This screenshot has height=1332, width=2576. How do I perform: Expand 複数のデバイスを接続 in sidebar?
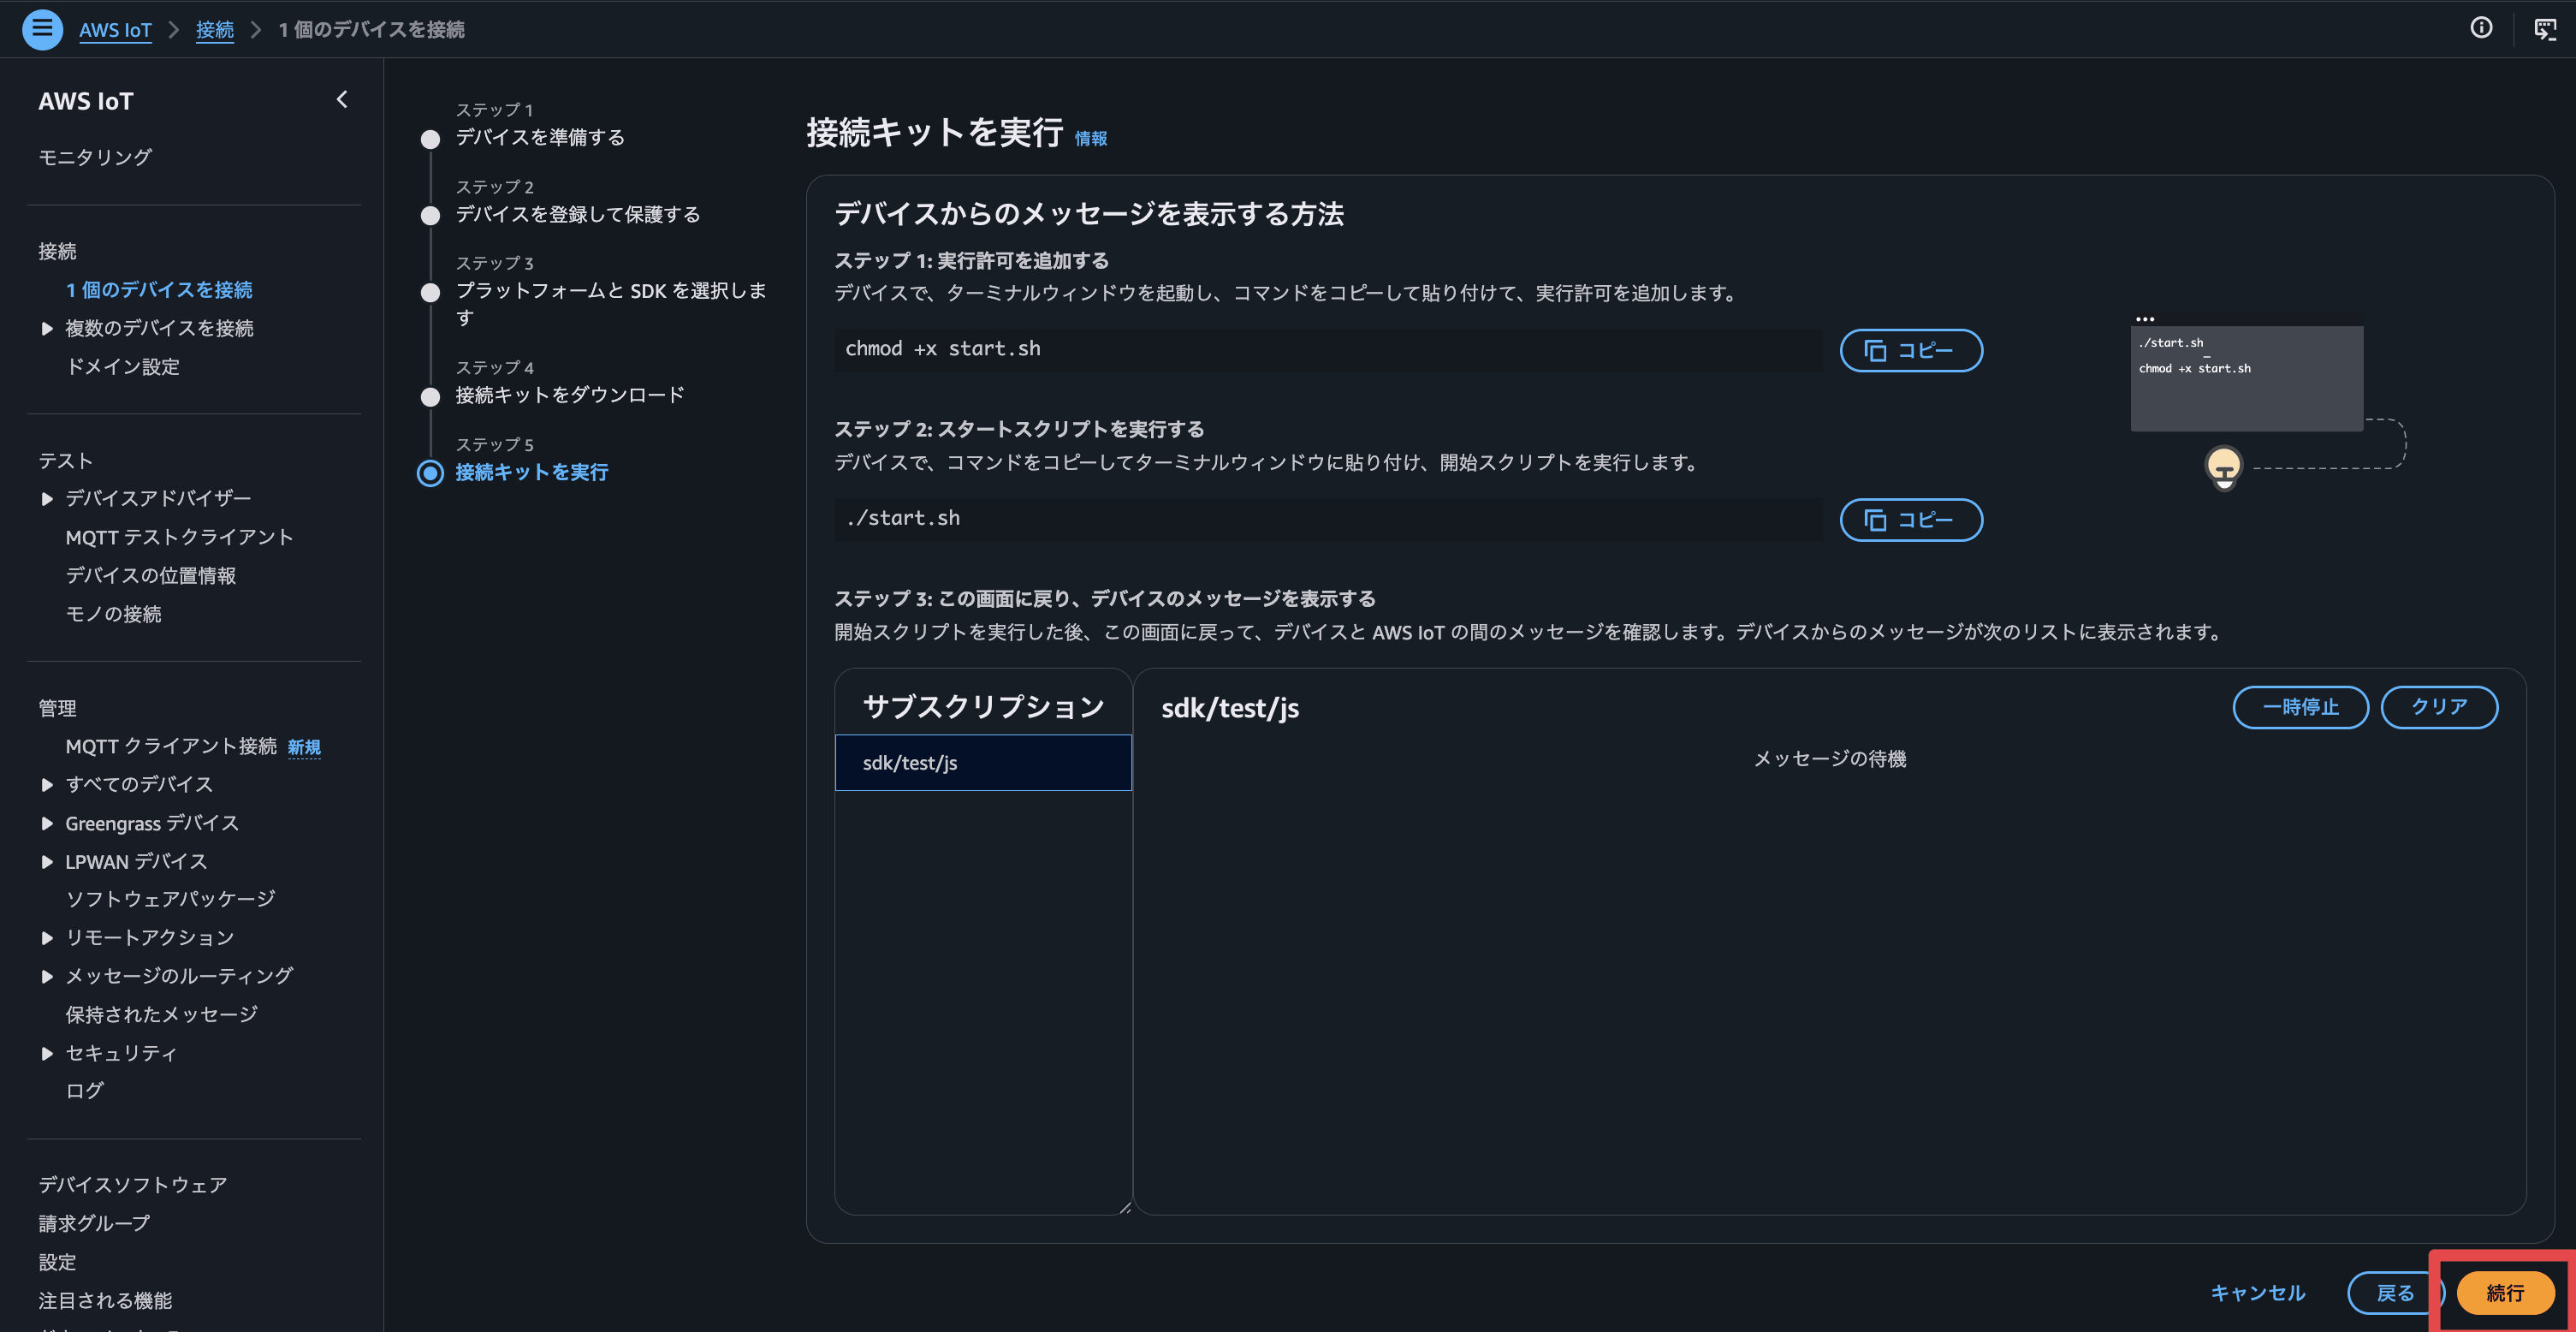pos(46,328)
